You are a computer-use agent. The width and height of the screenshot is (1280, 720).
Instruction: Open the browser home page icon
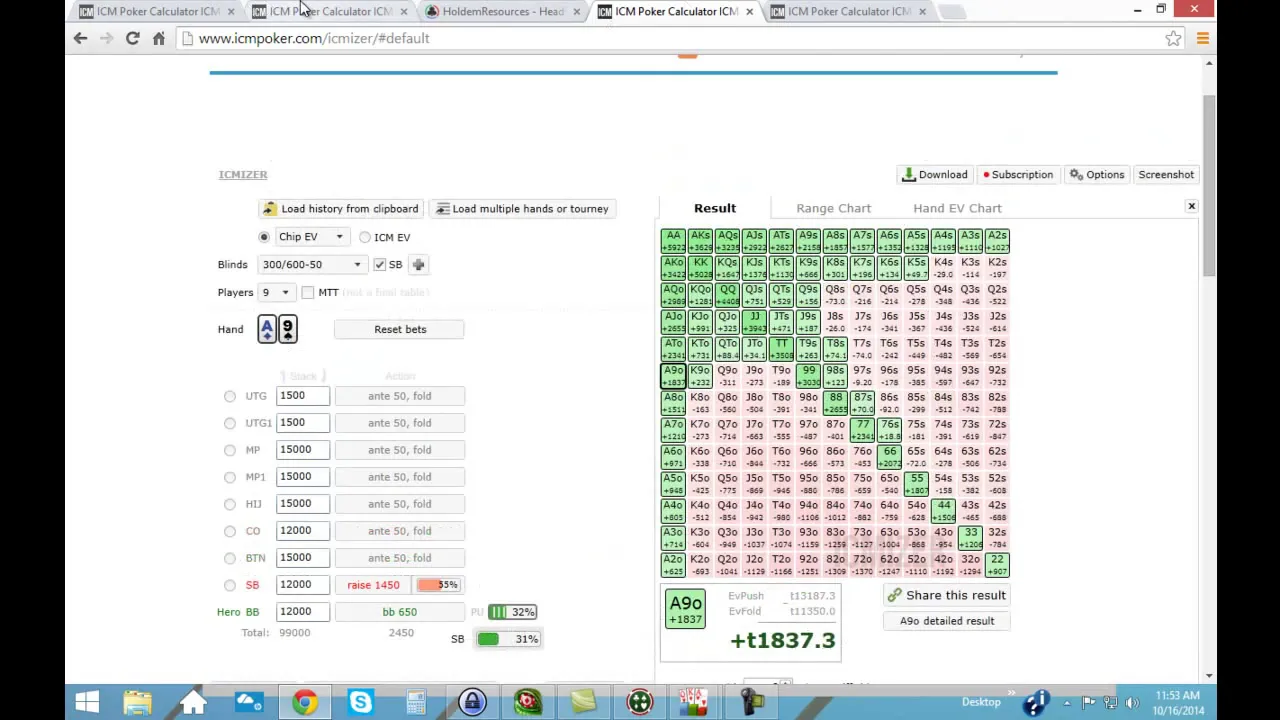click(158, 38)
